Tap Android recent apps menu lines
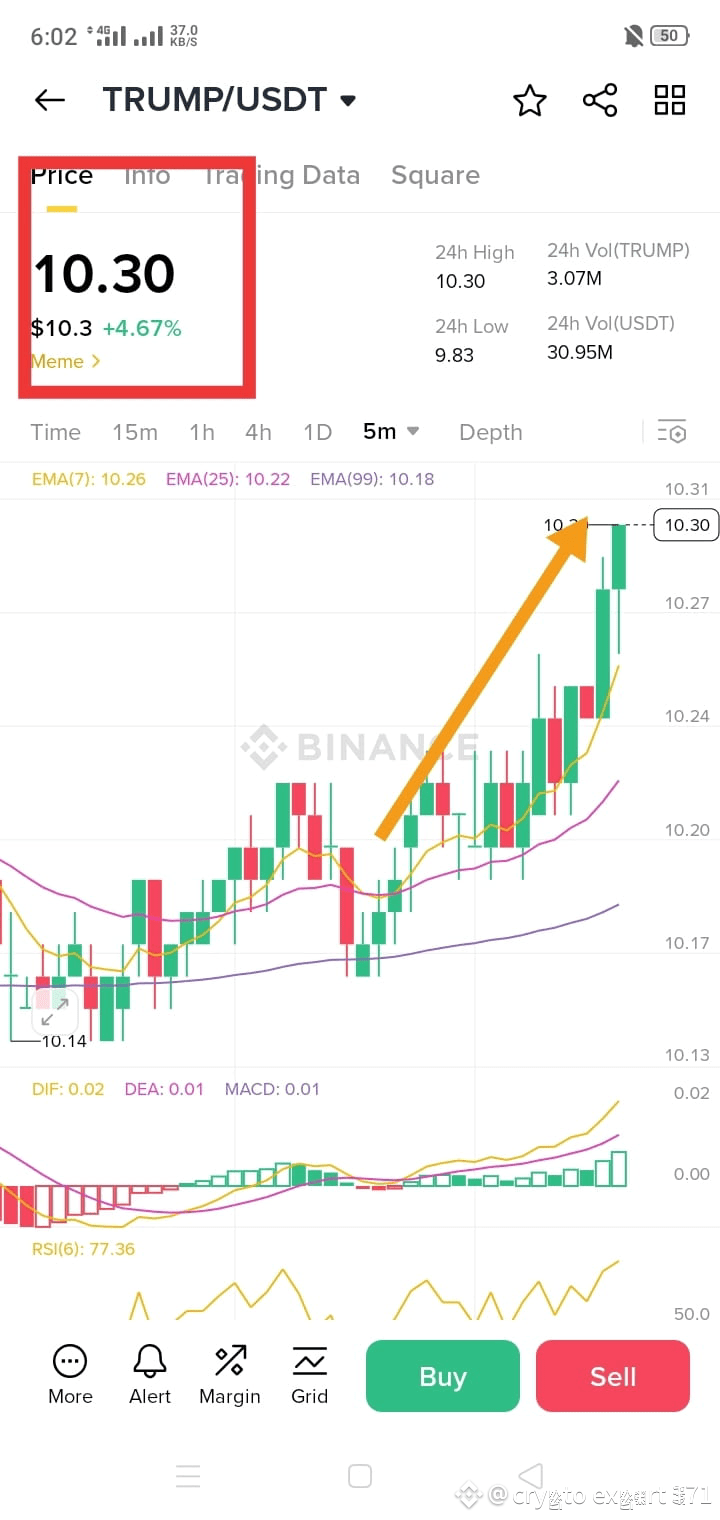 pyautogui.click(x=188, y=1476)
